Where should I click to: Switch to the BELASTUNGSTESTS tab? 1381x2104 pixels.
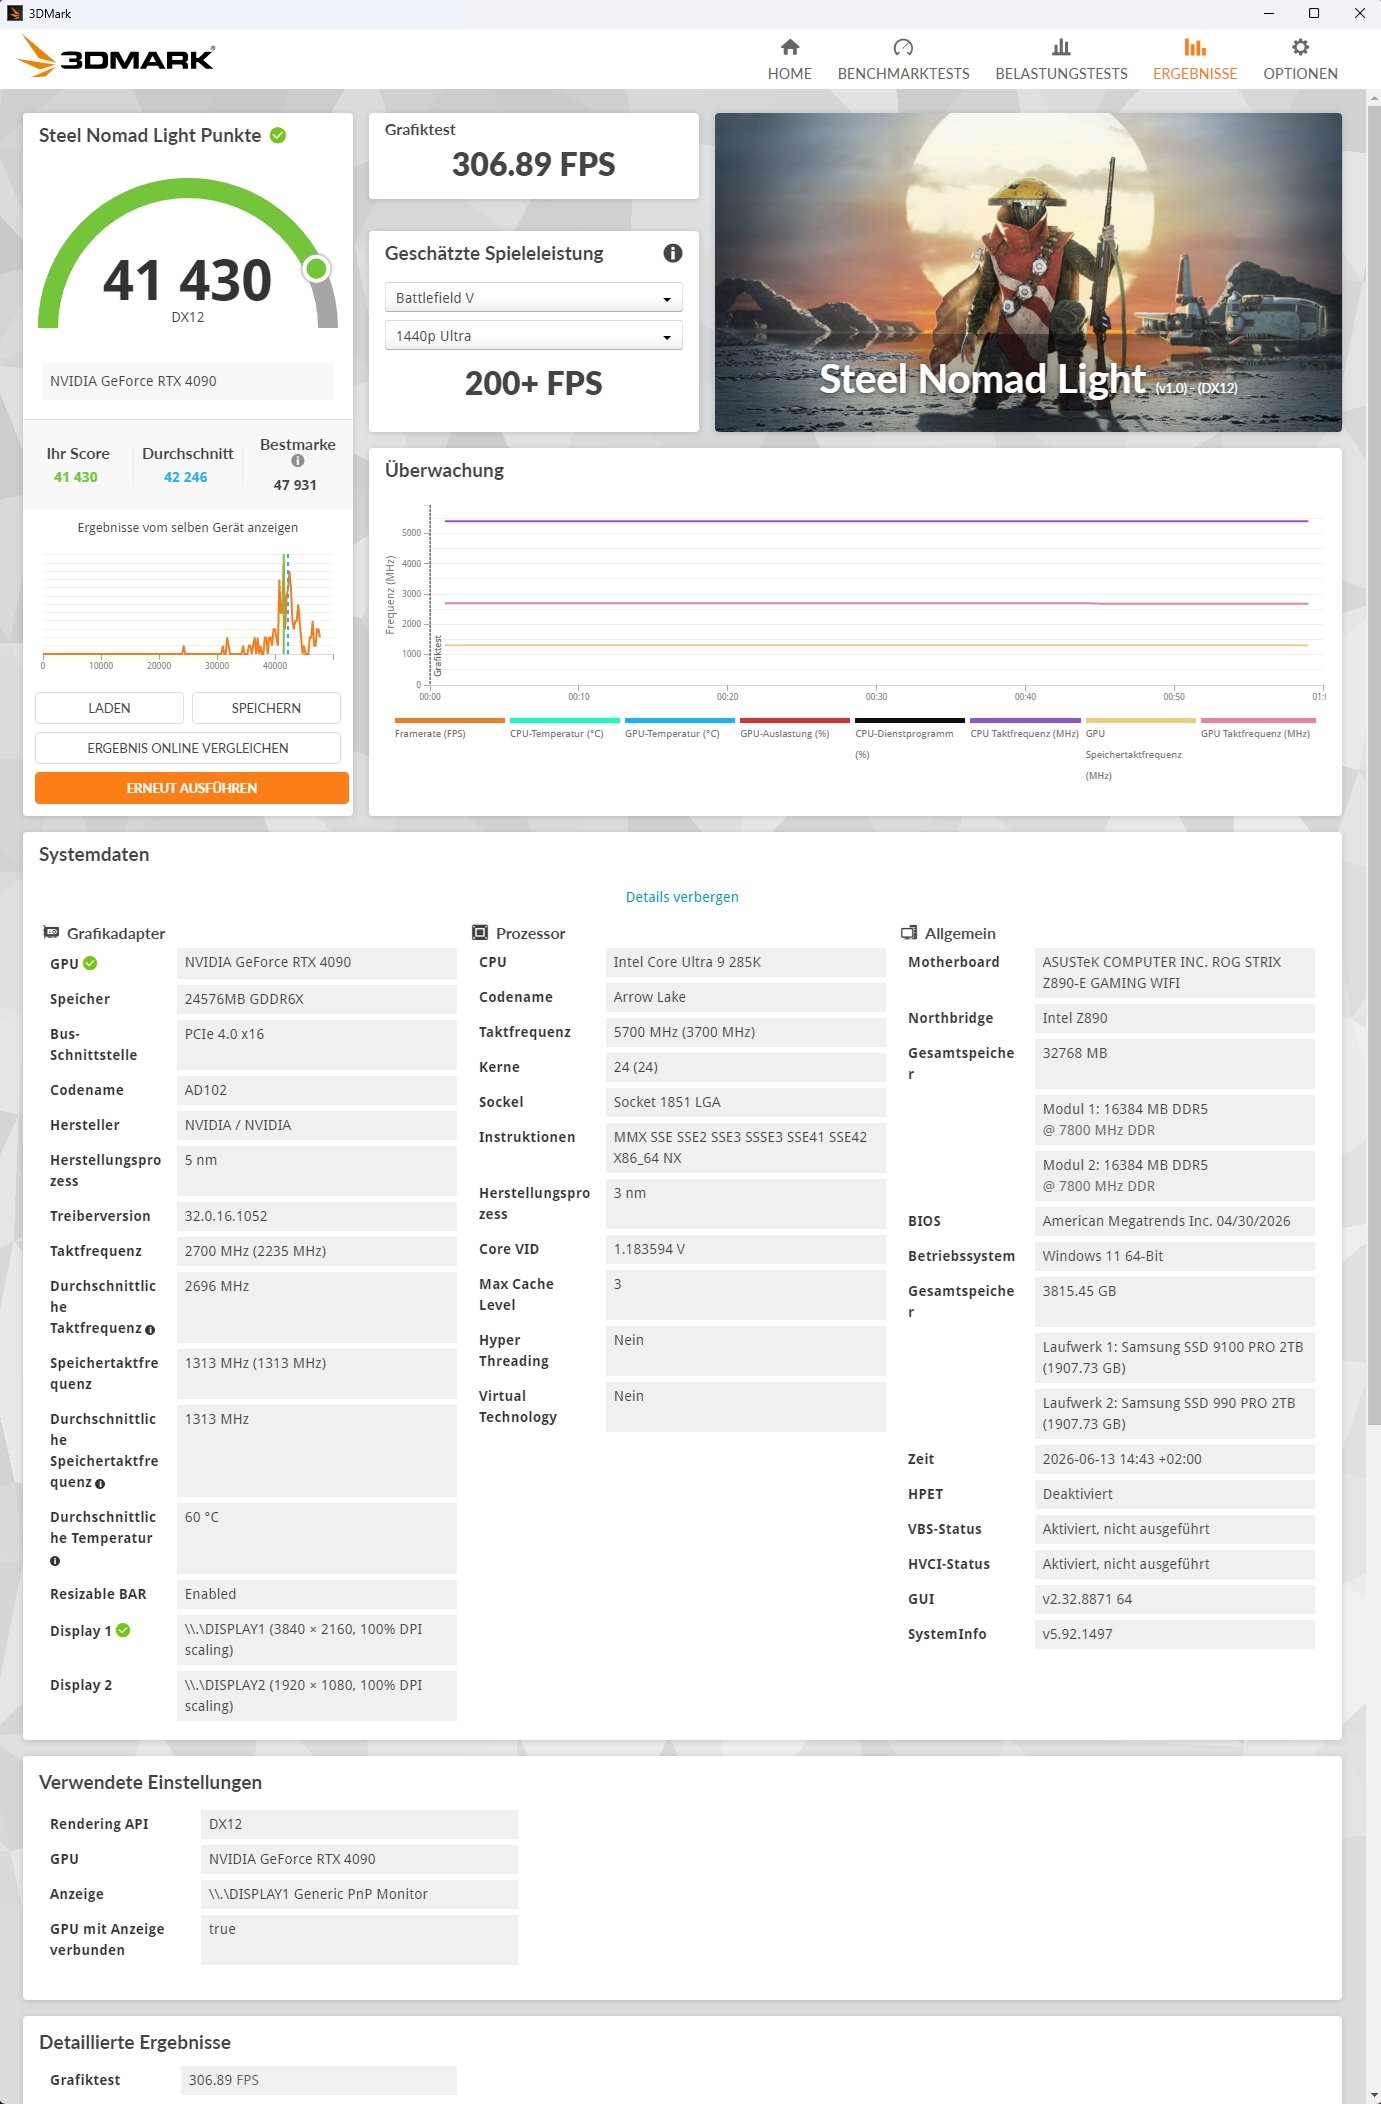point(1062,59)
